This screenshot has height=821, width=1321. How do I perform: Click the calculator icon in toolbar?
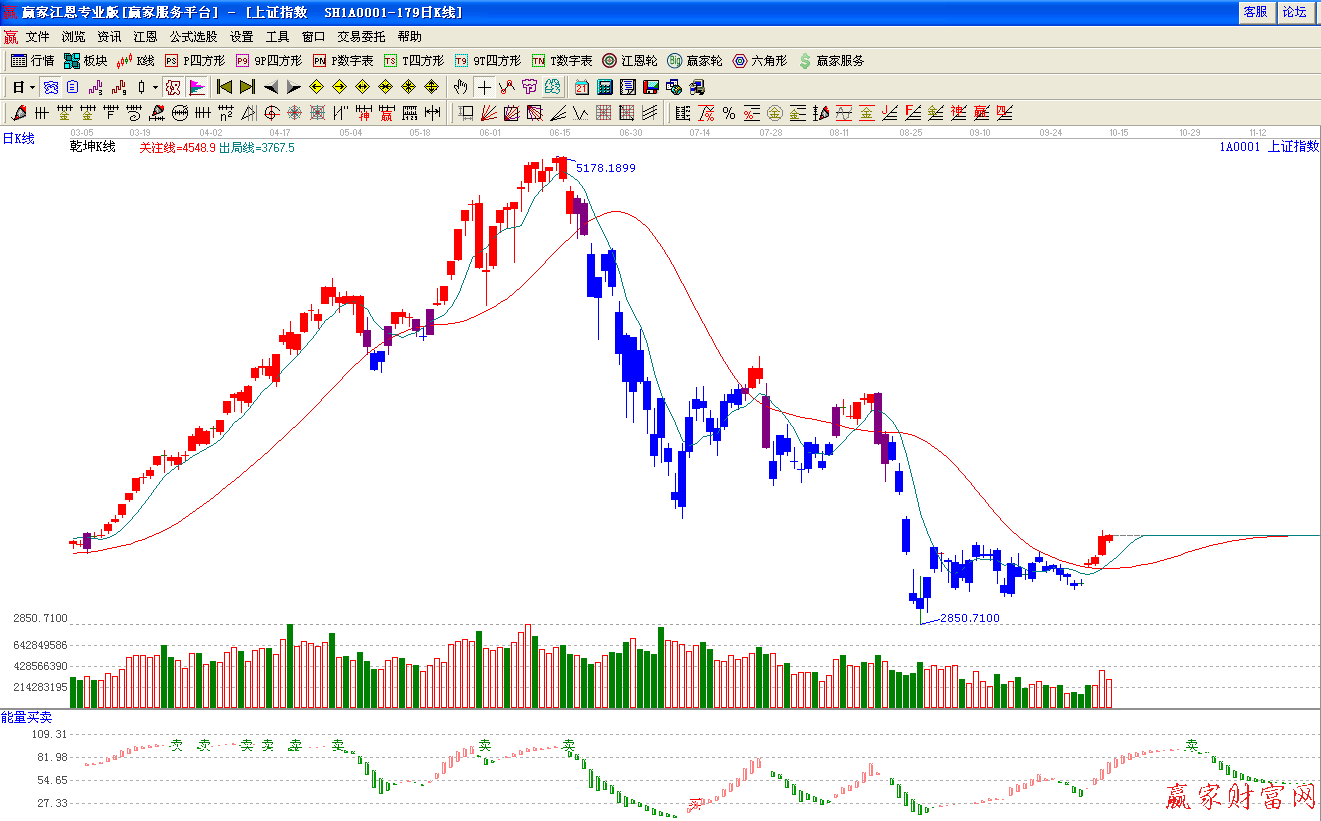pyautogui.click(x=605, y=87)
